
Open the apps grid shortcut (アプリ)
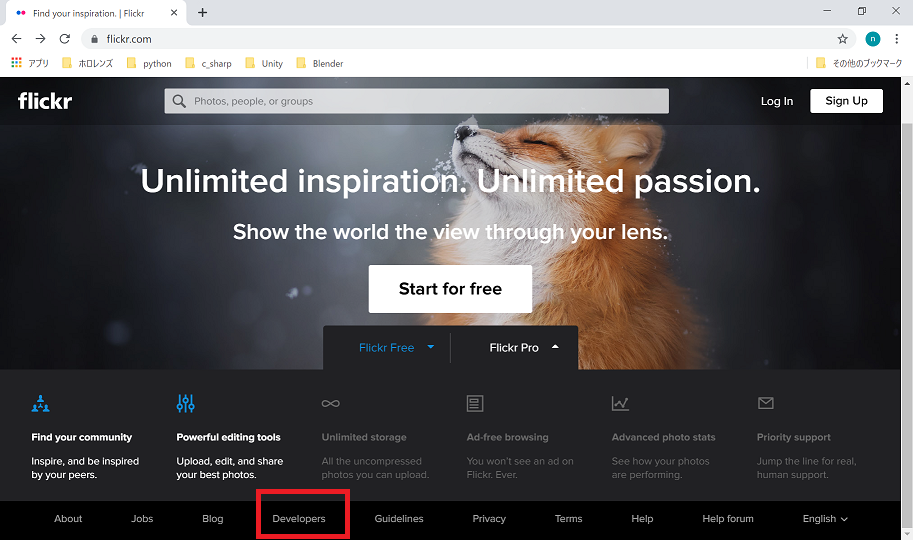(30, 63)
